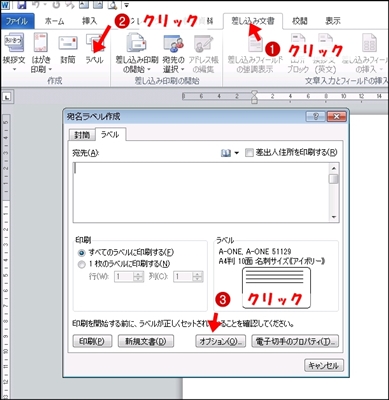Click the Save icon in quick access toolbar
The width and height of the screenshot is (389, 400).
[22, 5]
